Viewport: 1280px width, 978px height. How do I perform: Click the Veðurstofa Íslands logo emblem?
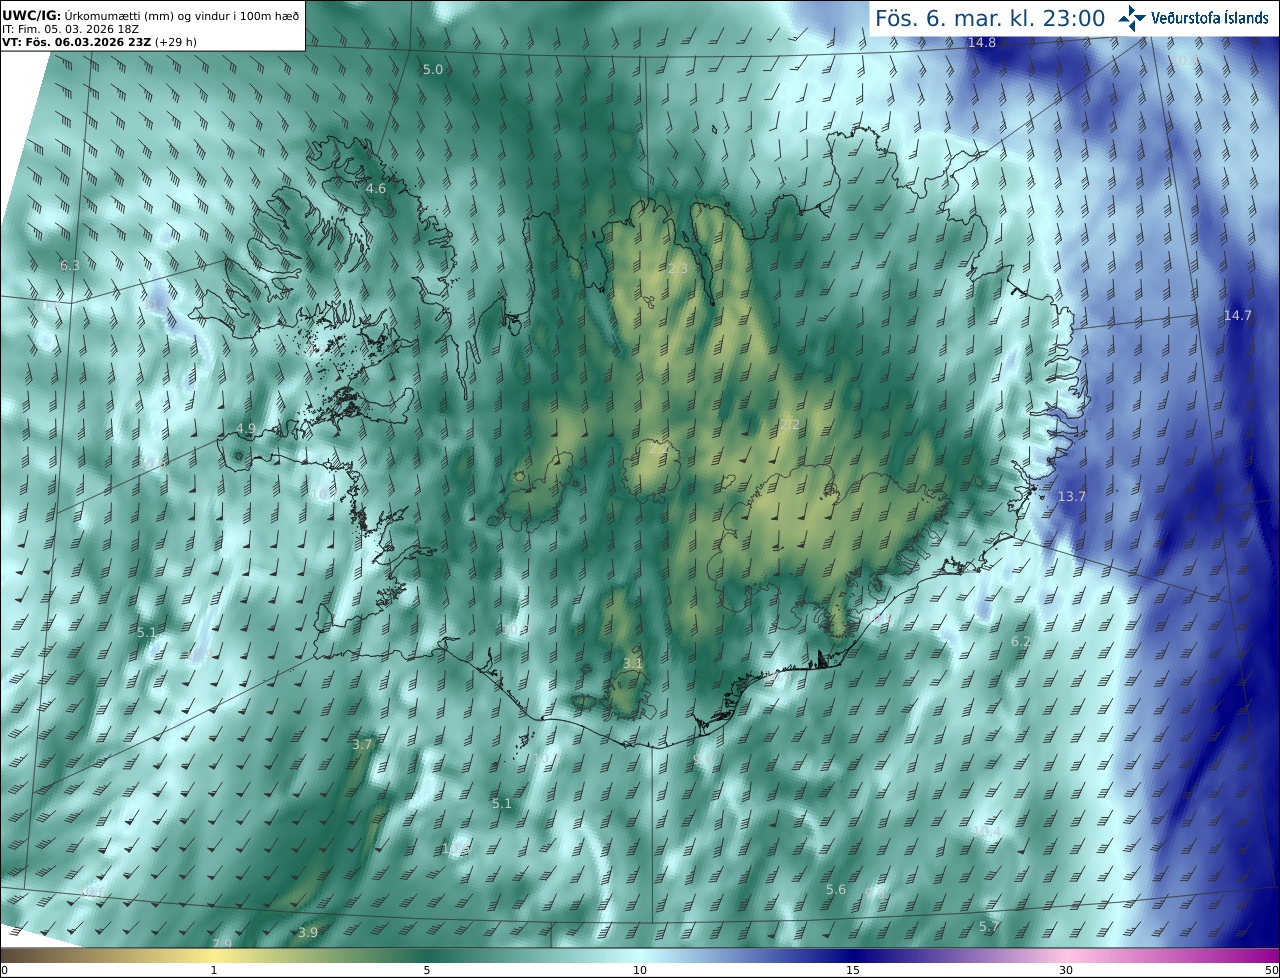point(1132,18)
